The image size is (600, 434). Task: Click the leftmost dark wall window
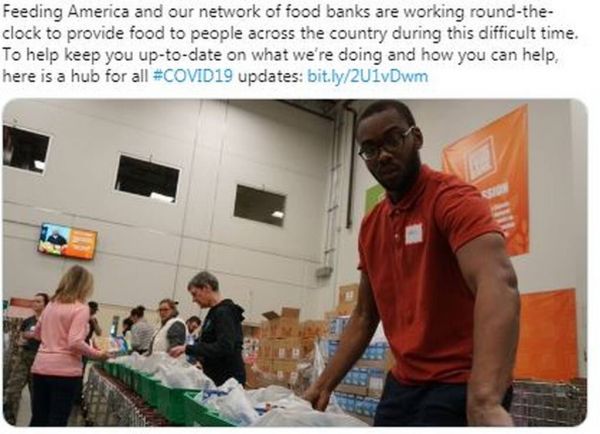(26, 148)
